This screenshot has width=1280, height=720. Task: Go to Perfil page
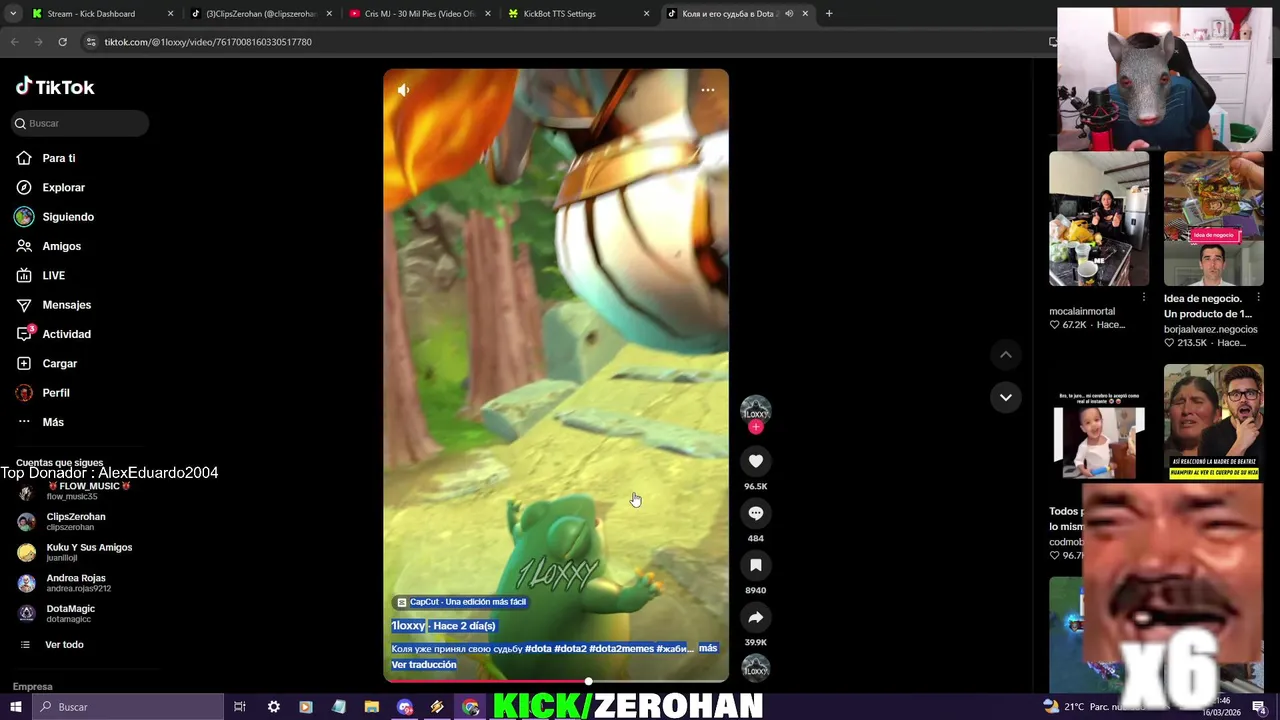(43, 393)
